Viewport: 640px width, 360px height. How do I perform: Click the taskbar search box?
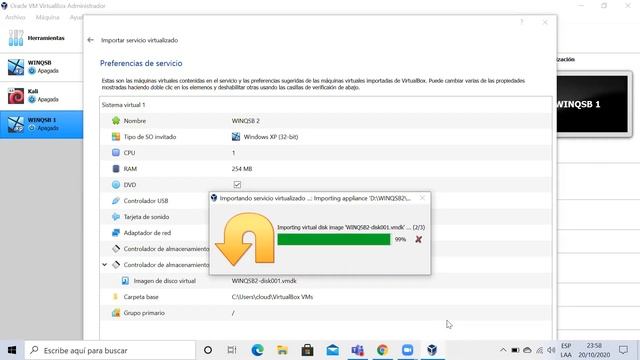[110, 350]
